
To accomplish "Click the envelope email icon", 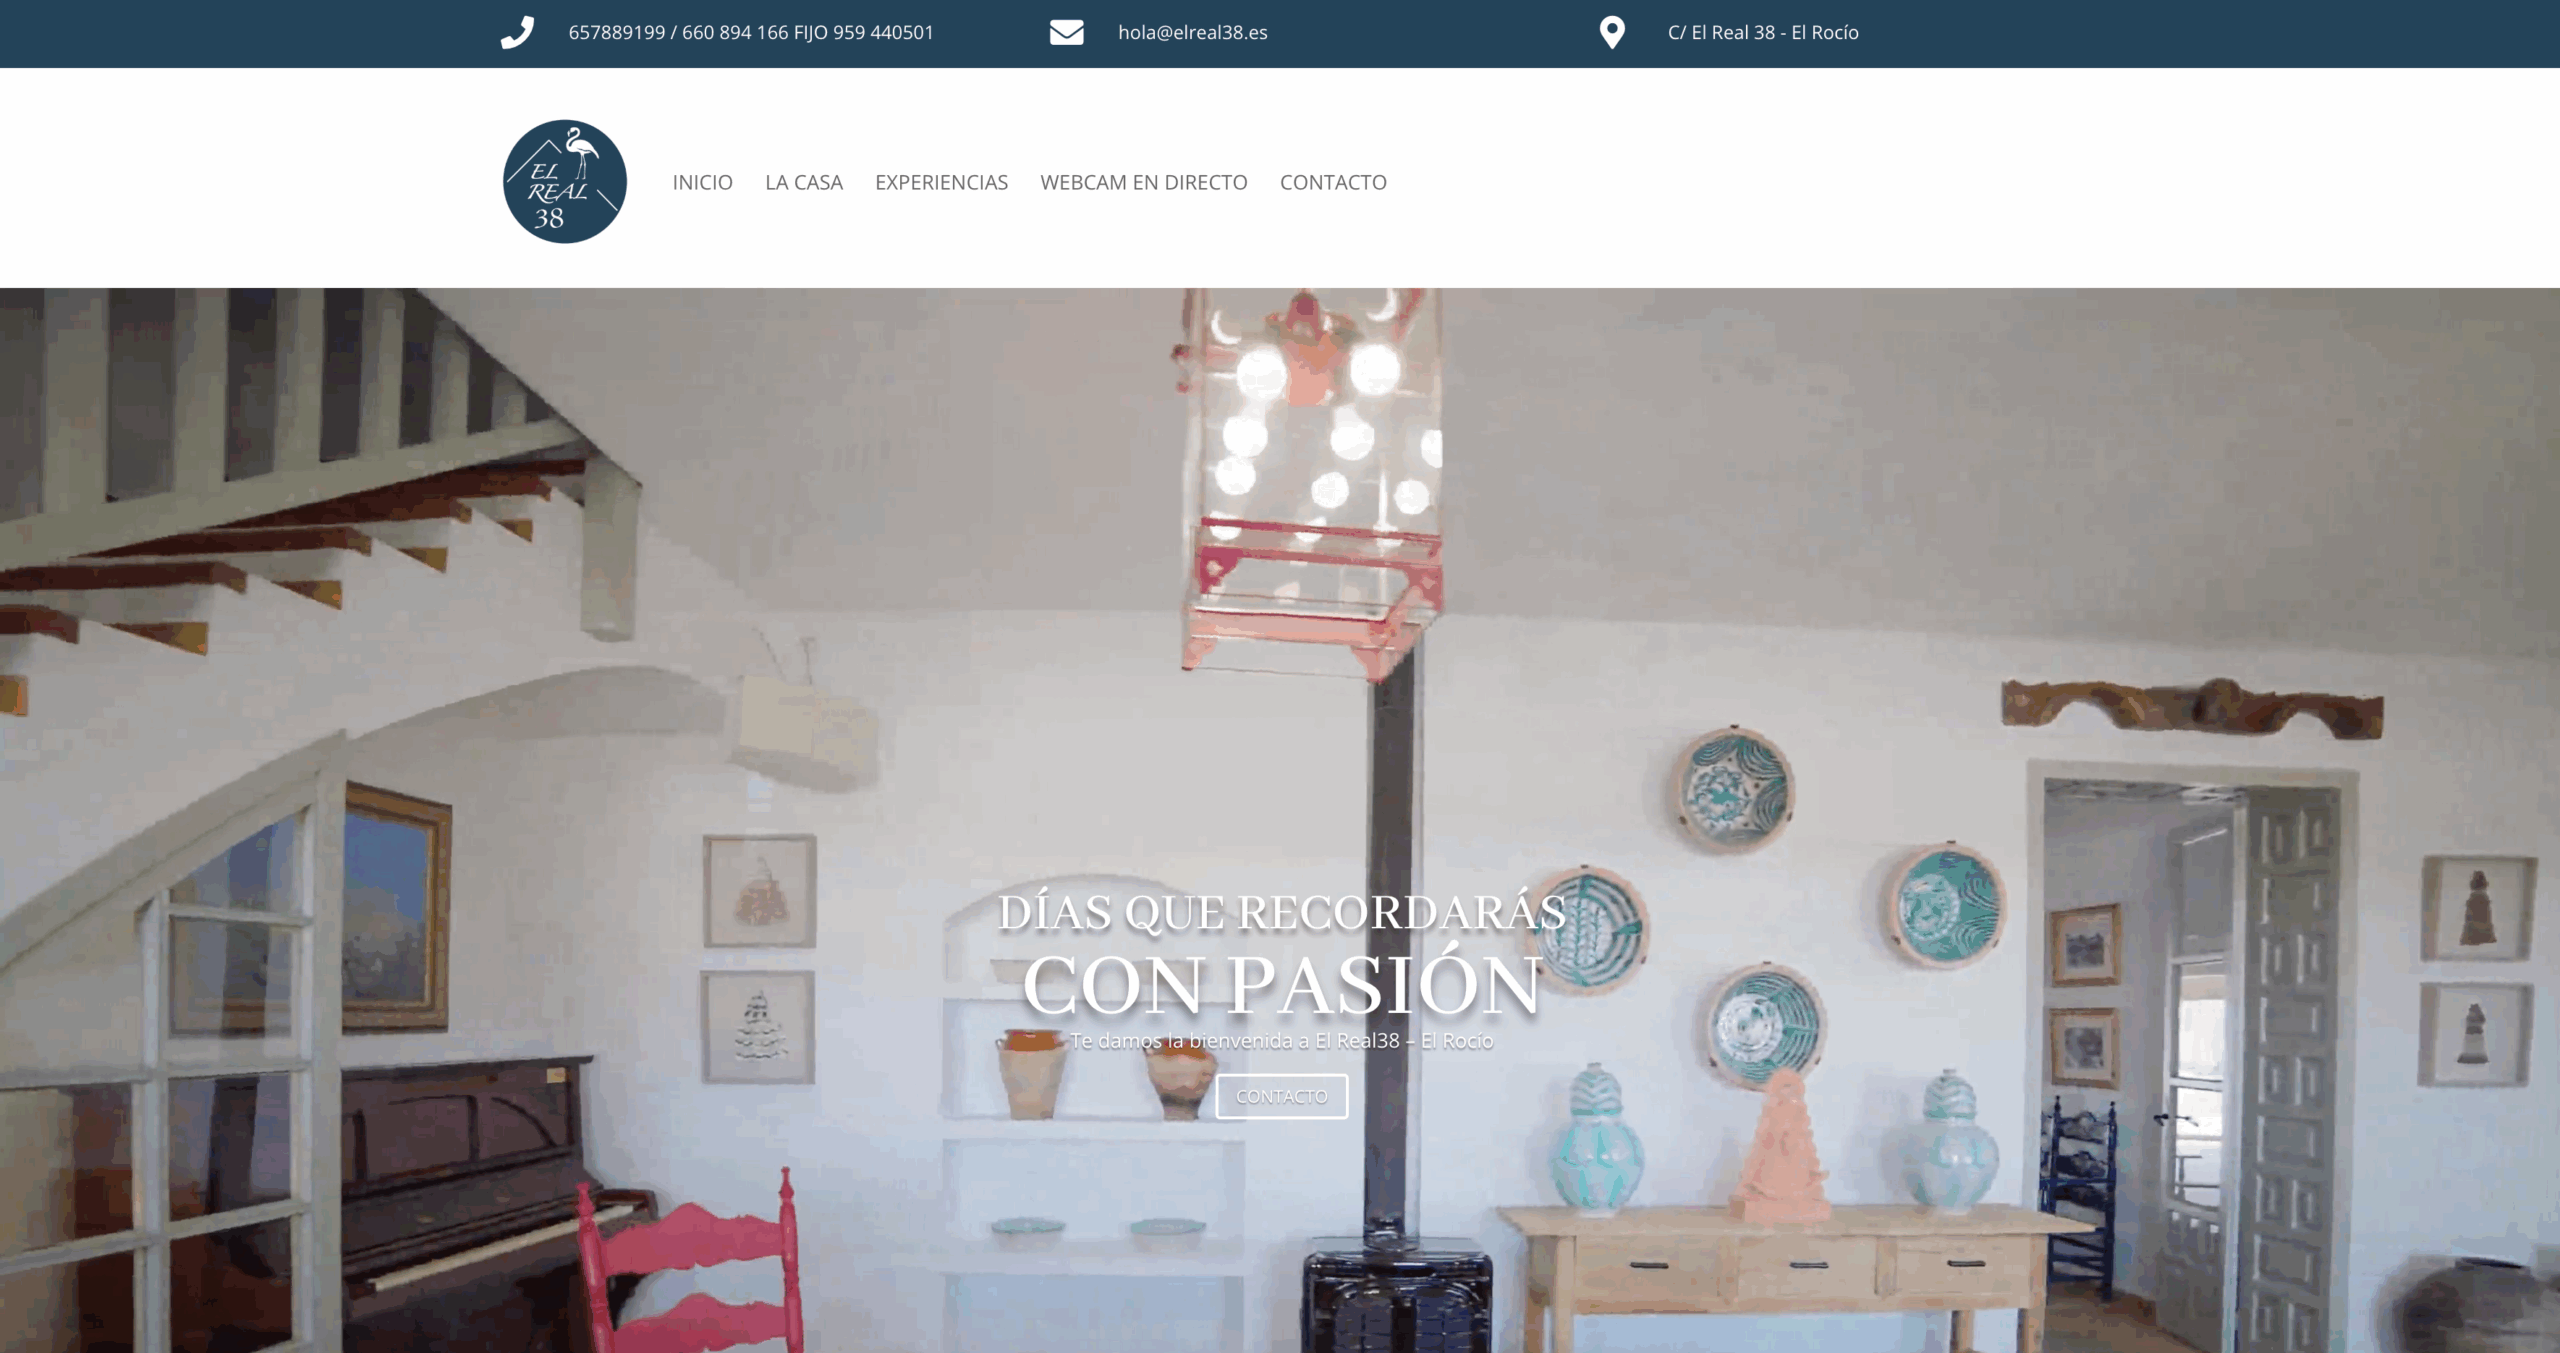I will click(x=1066, y=32).
